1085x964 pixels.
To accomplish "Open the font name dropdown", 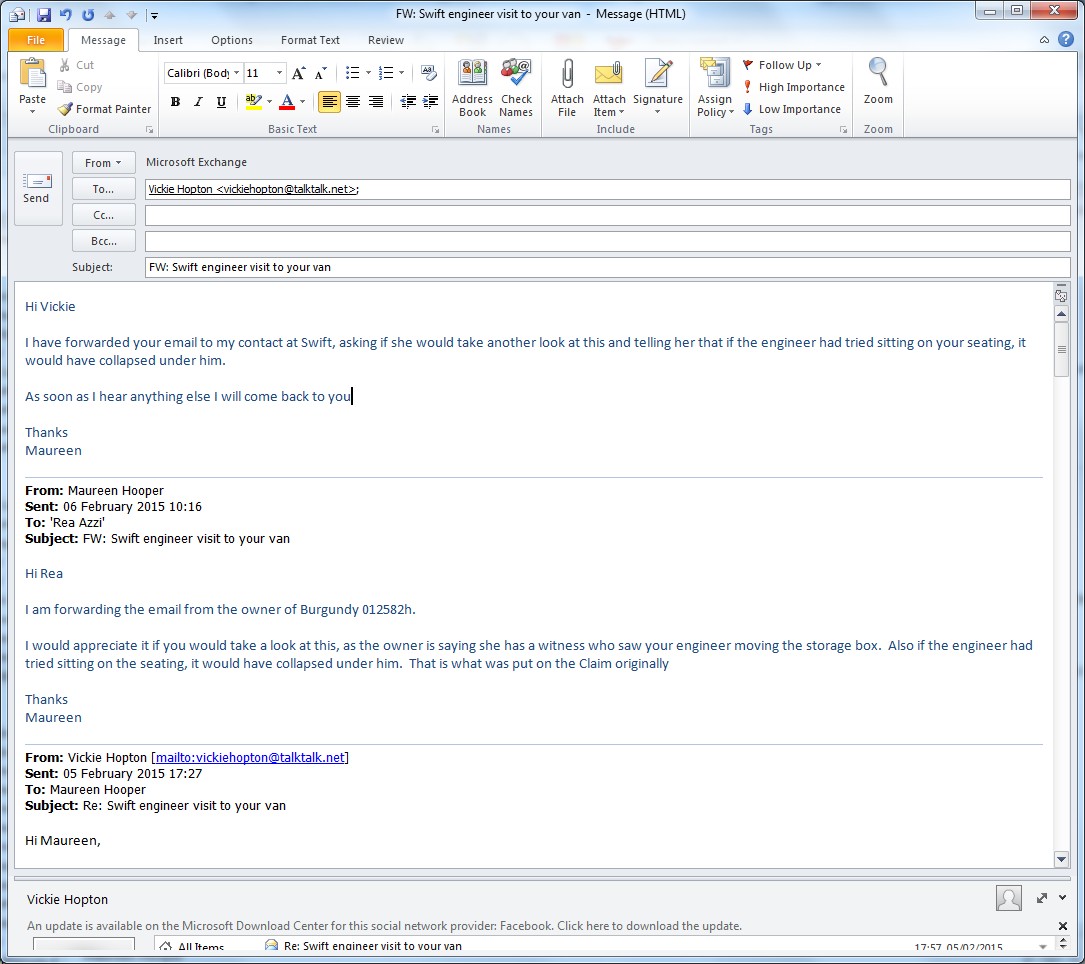I will pos(237,73).
